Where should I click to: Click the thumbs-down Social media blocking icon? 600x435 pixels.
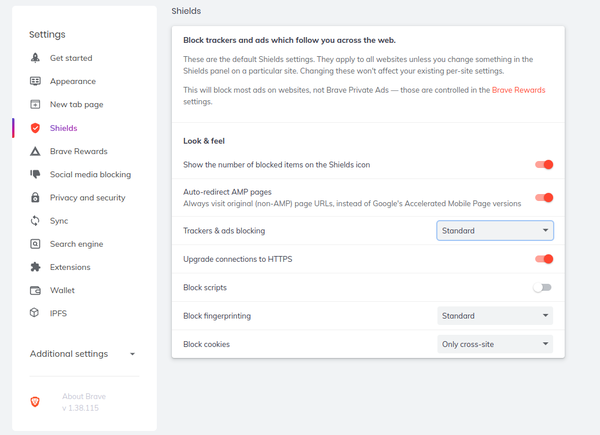point(36,174)
